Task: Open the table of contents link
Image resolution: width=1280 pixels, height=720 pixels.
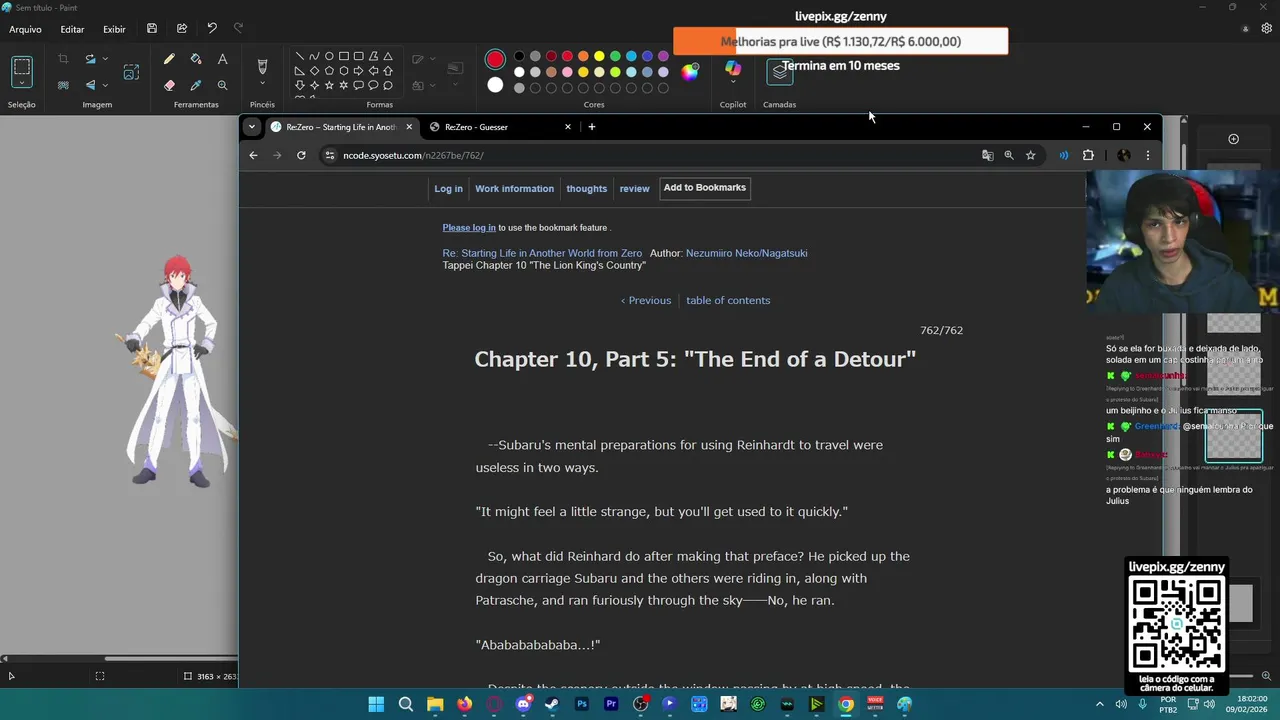Action: [x=728, y=300]
